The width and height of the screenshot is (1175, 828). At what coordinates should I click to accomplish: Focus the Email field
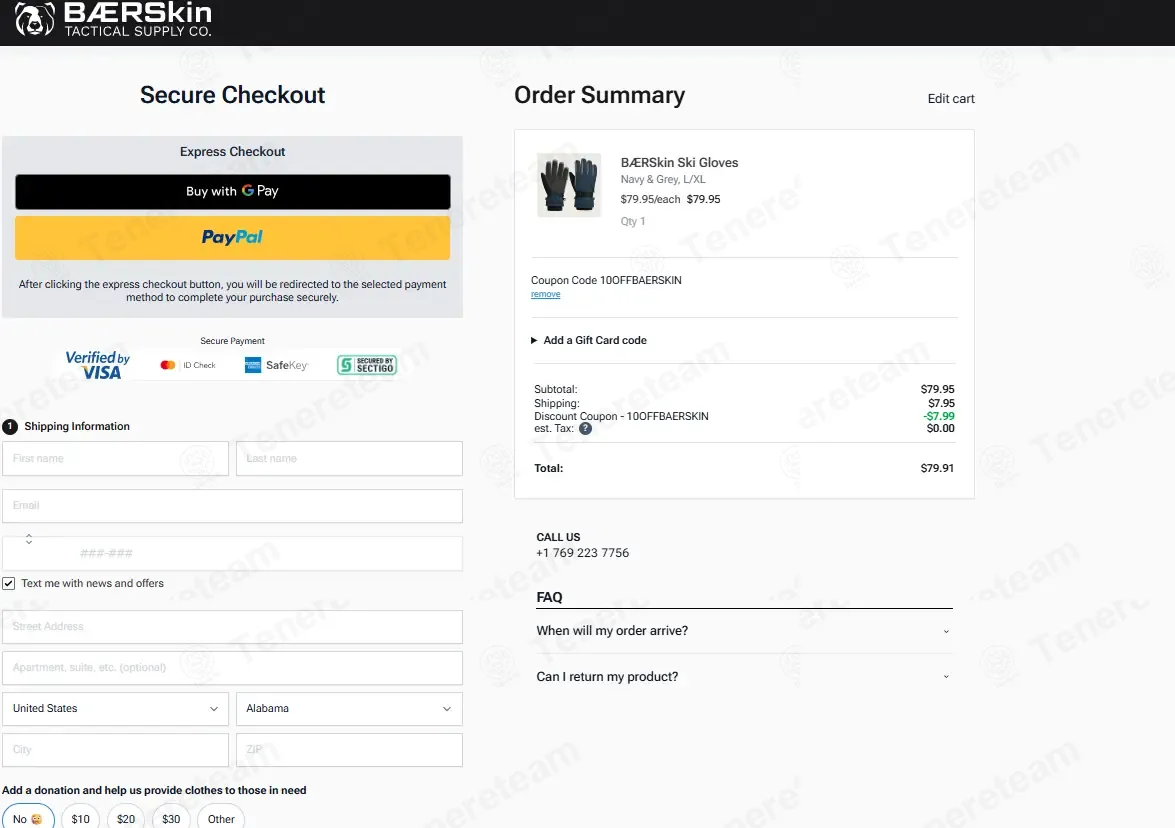pos(232,506)
